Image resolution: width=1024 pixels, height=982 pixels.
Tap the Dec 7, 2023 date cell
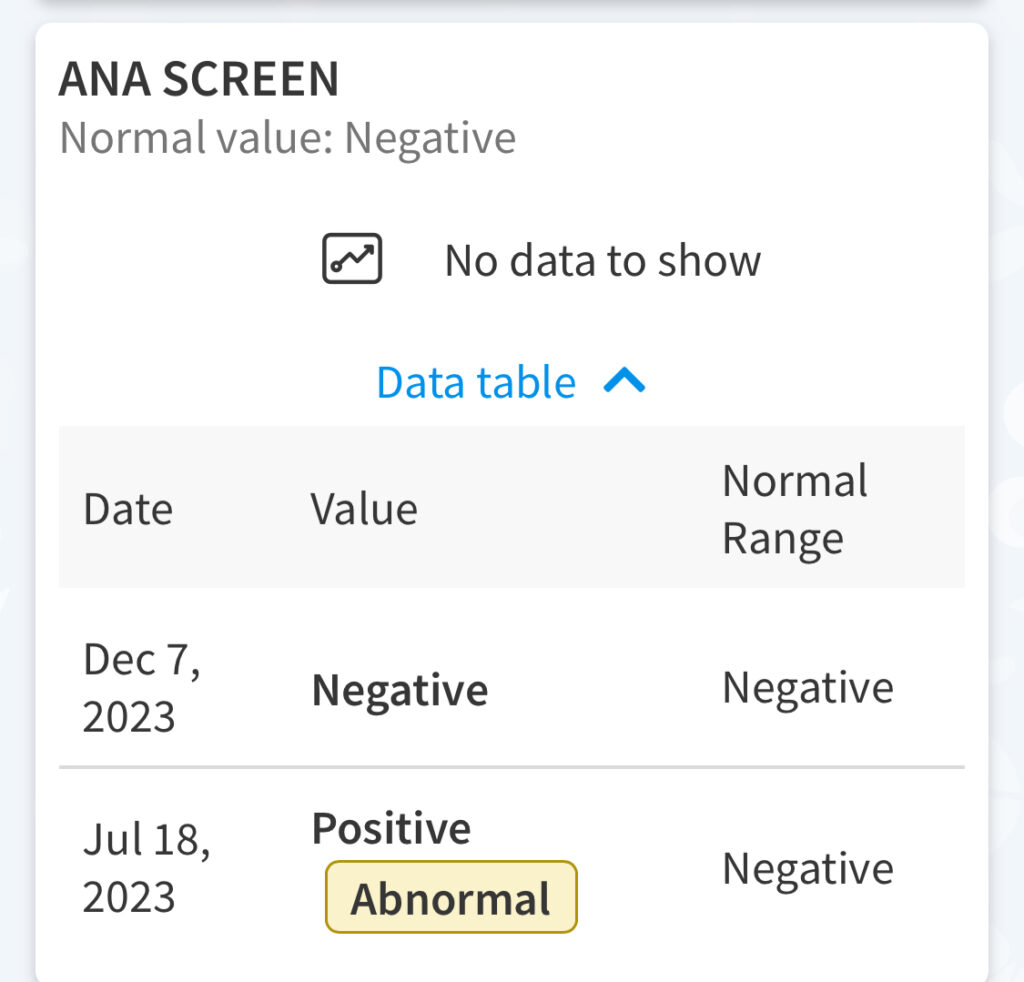coord(142,688)
